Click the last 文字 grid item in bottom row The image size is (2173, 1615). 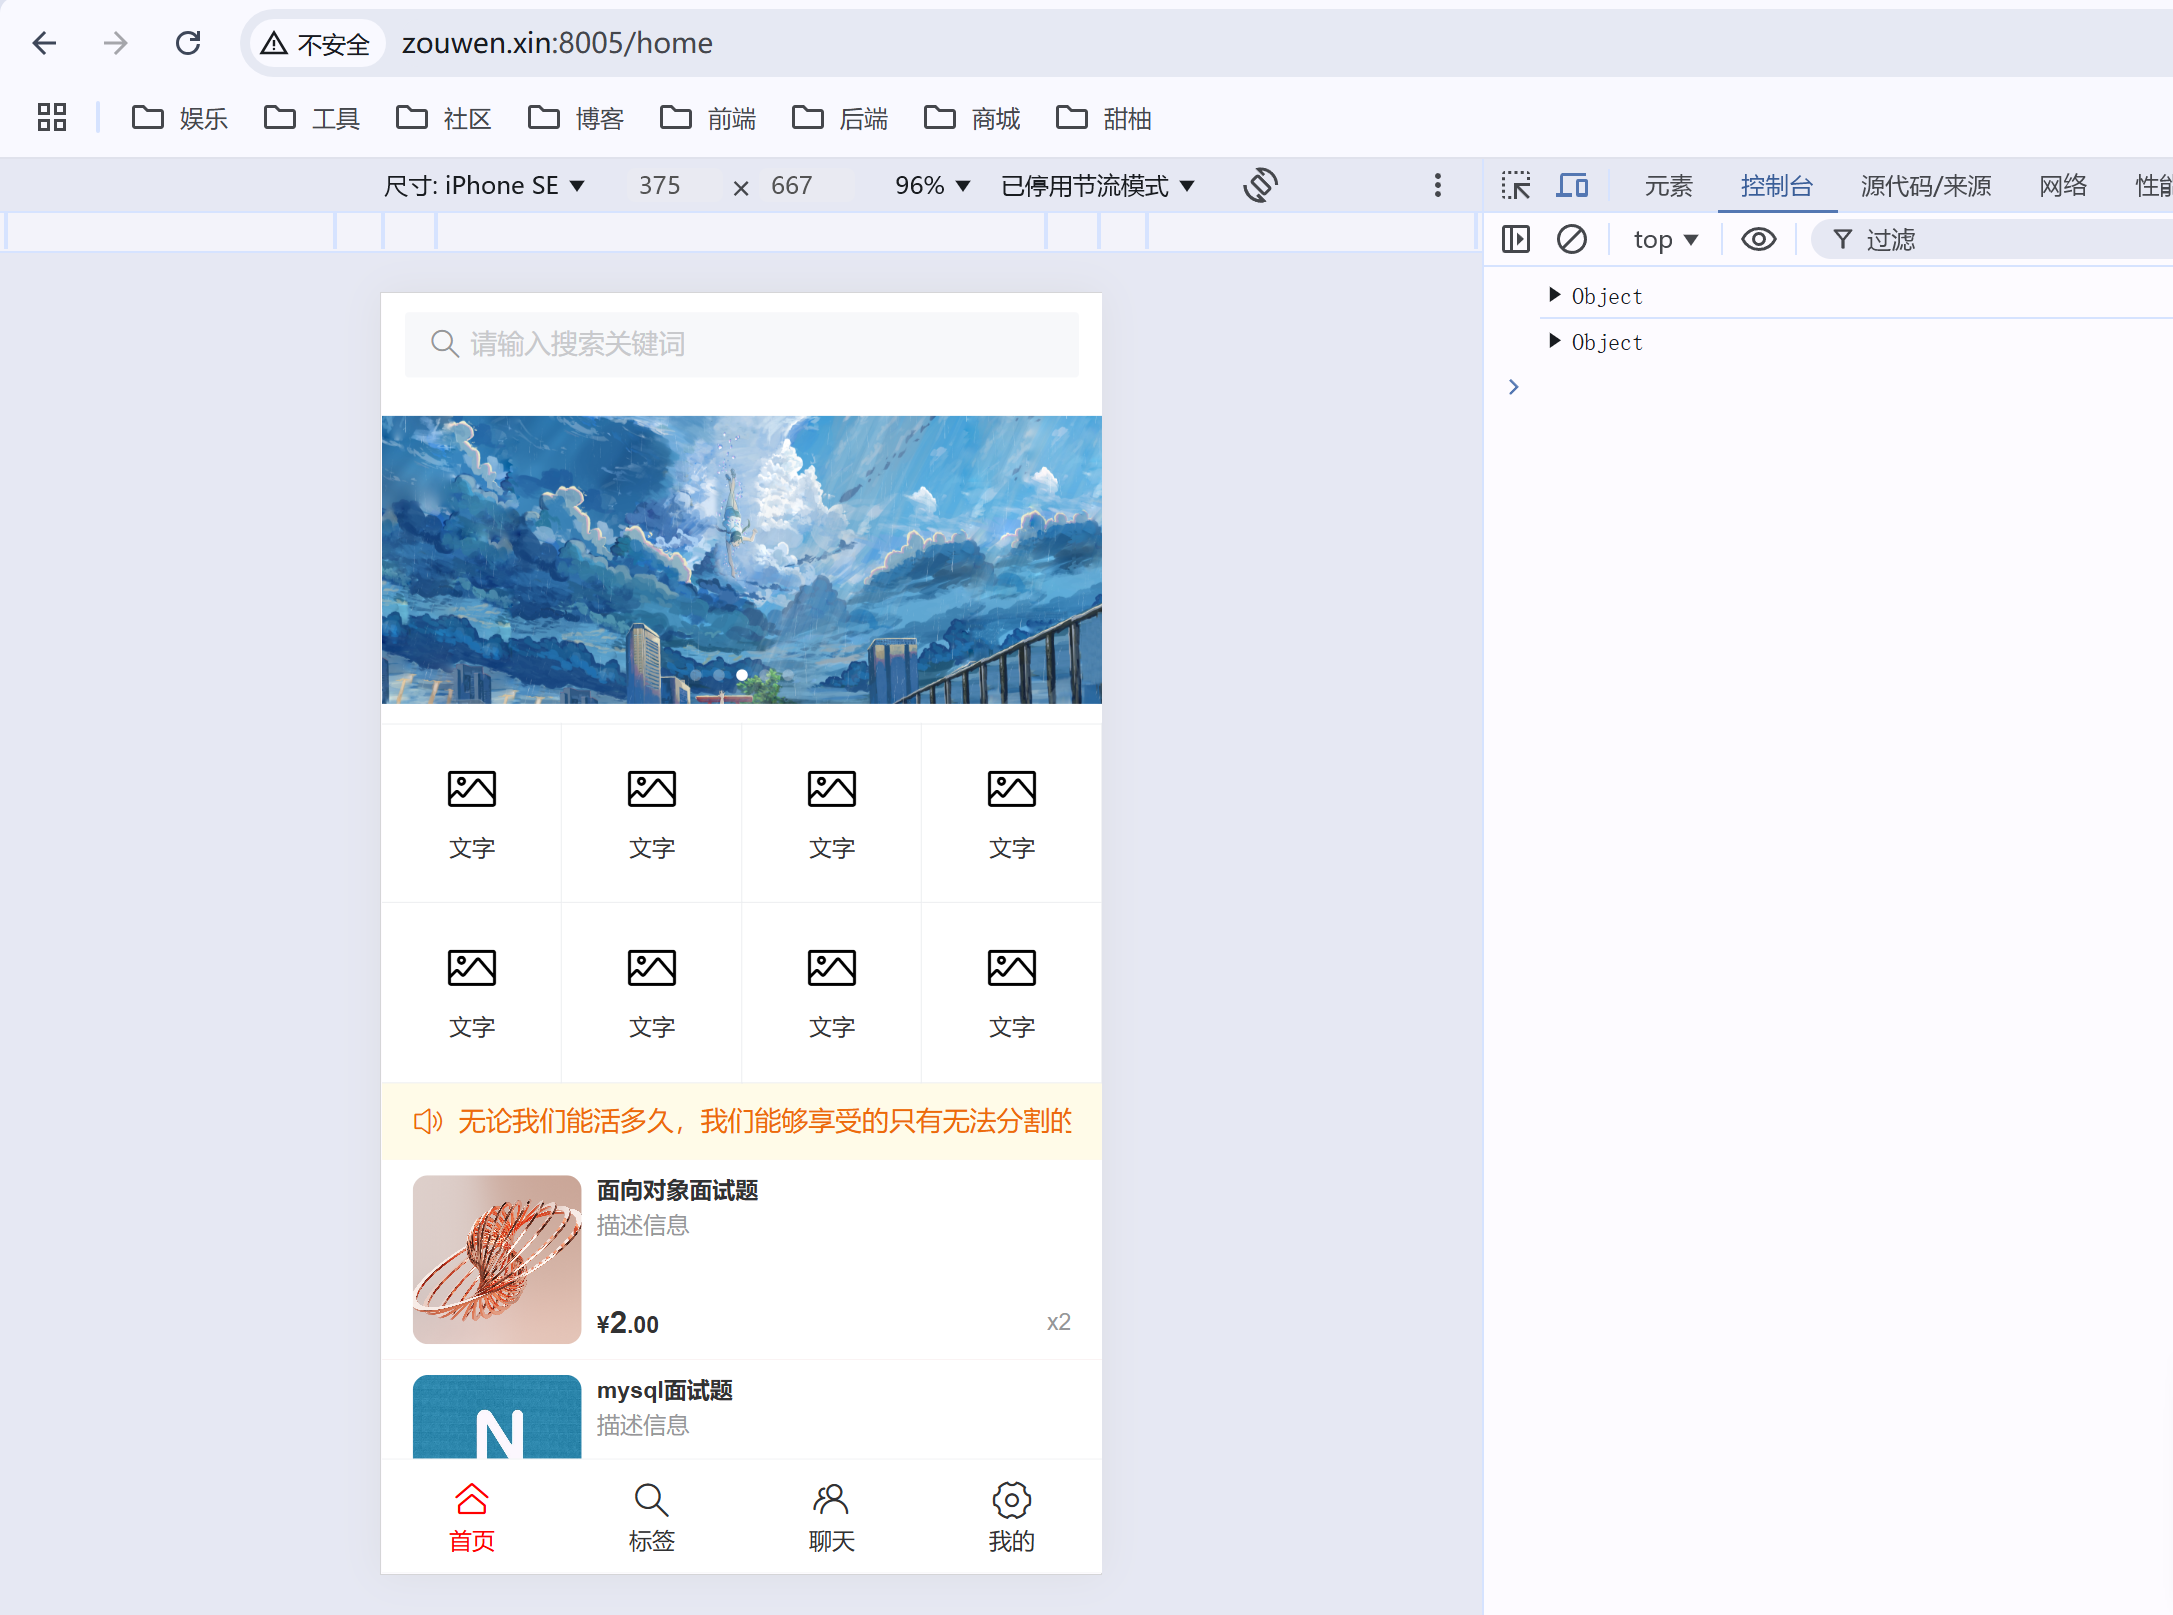1012,993
